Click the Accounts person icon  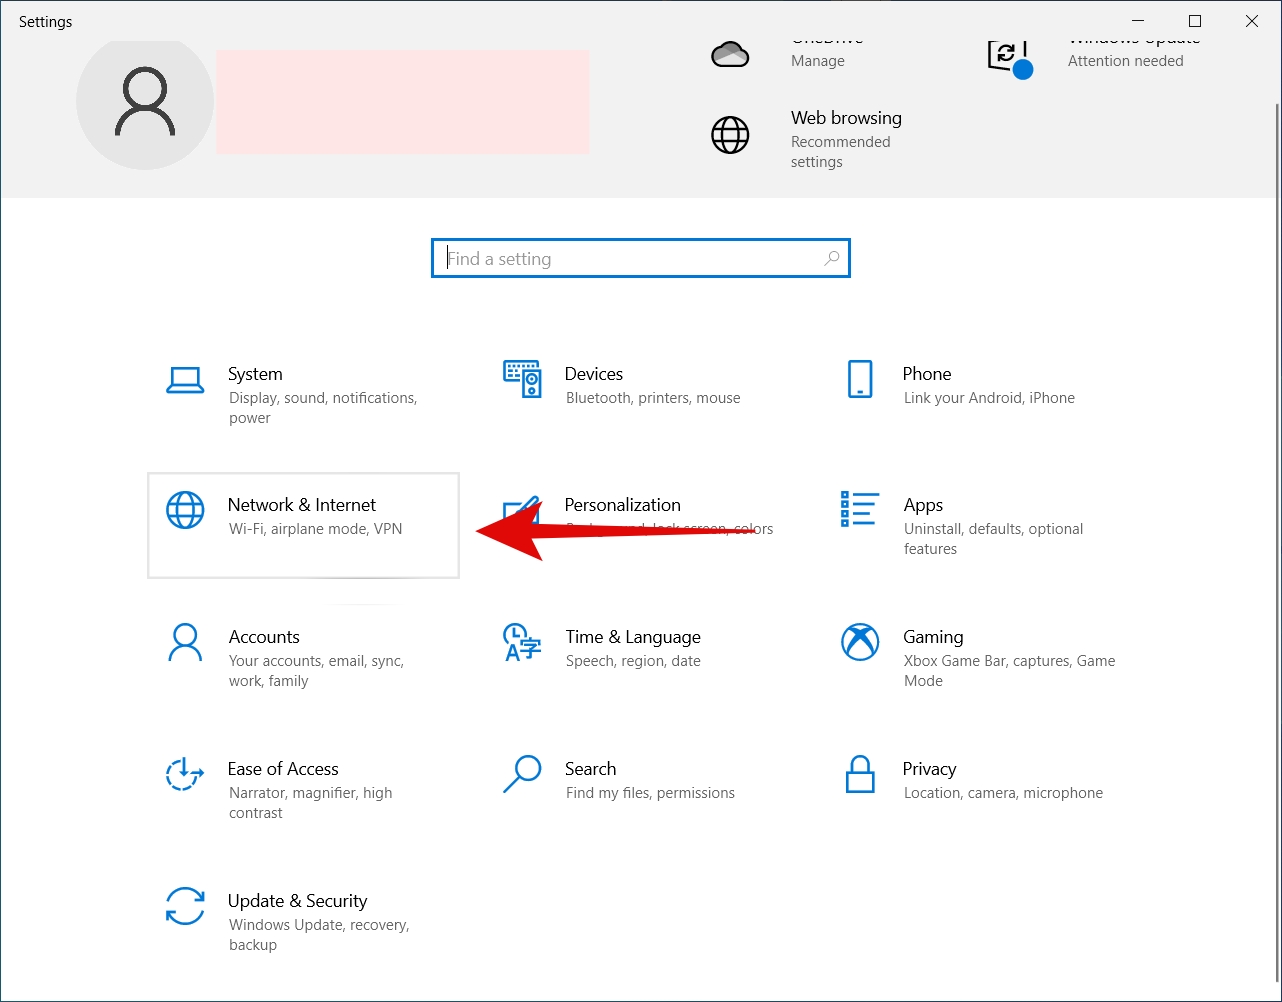tap(185, 643)
